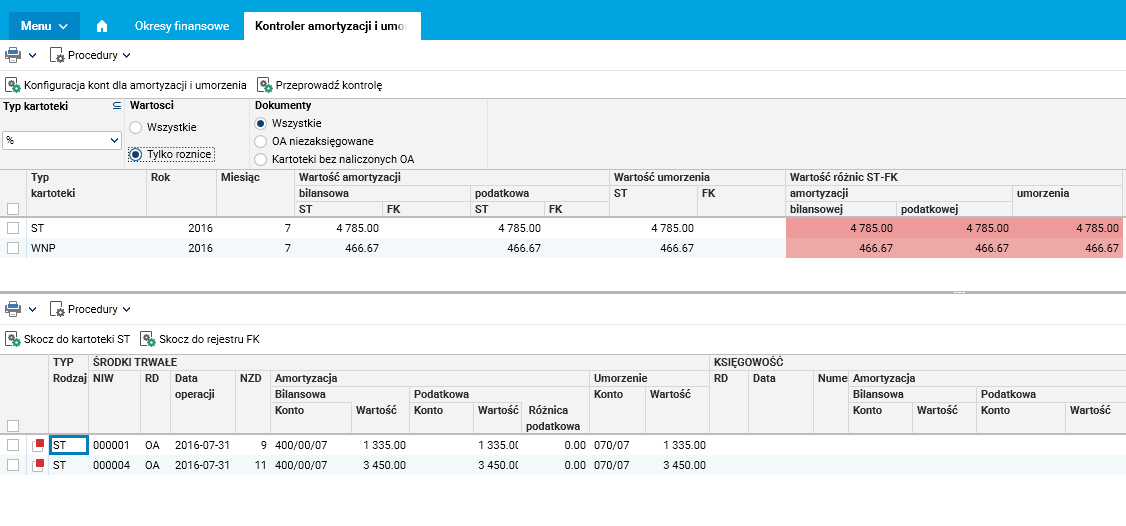
Task: Expand the lower Procedury dropdown
Action: click(x=92, y=309)
